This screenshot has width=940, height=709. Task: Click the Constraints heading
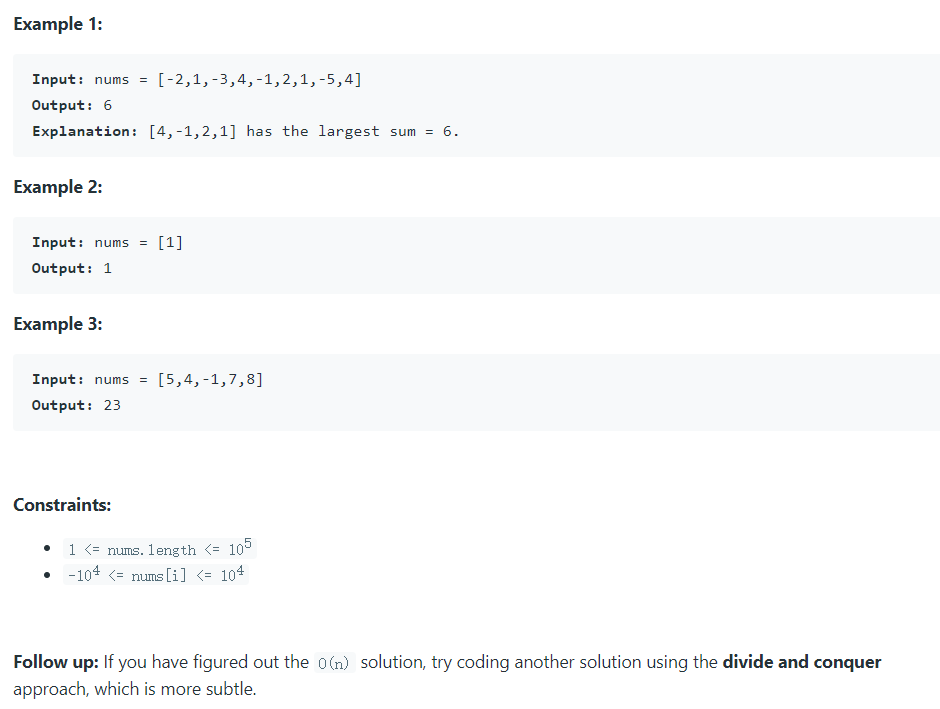tap(62, 505)
